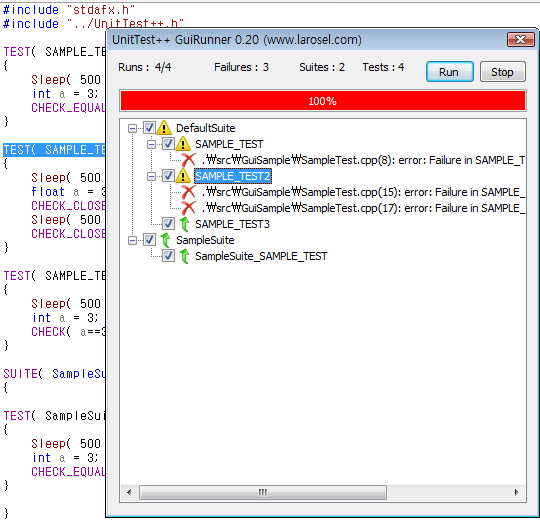Screen dimensions: 540x525
Task: Click the horizontal scrollbar right arrow
Action: click(516, 492)
